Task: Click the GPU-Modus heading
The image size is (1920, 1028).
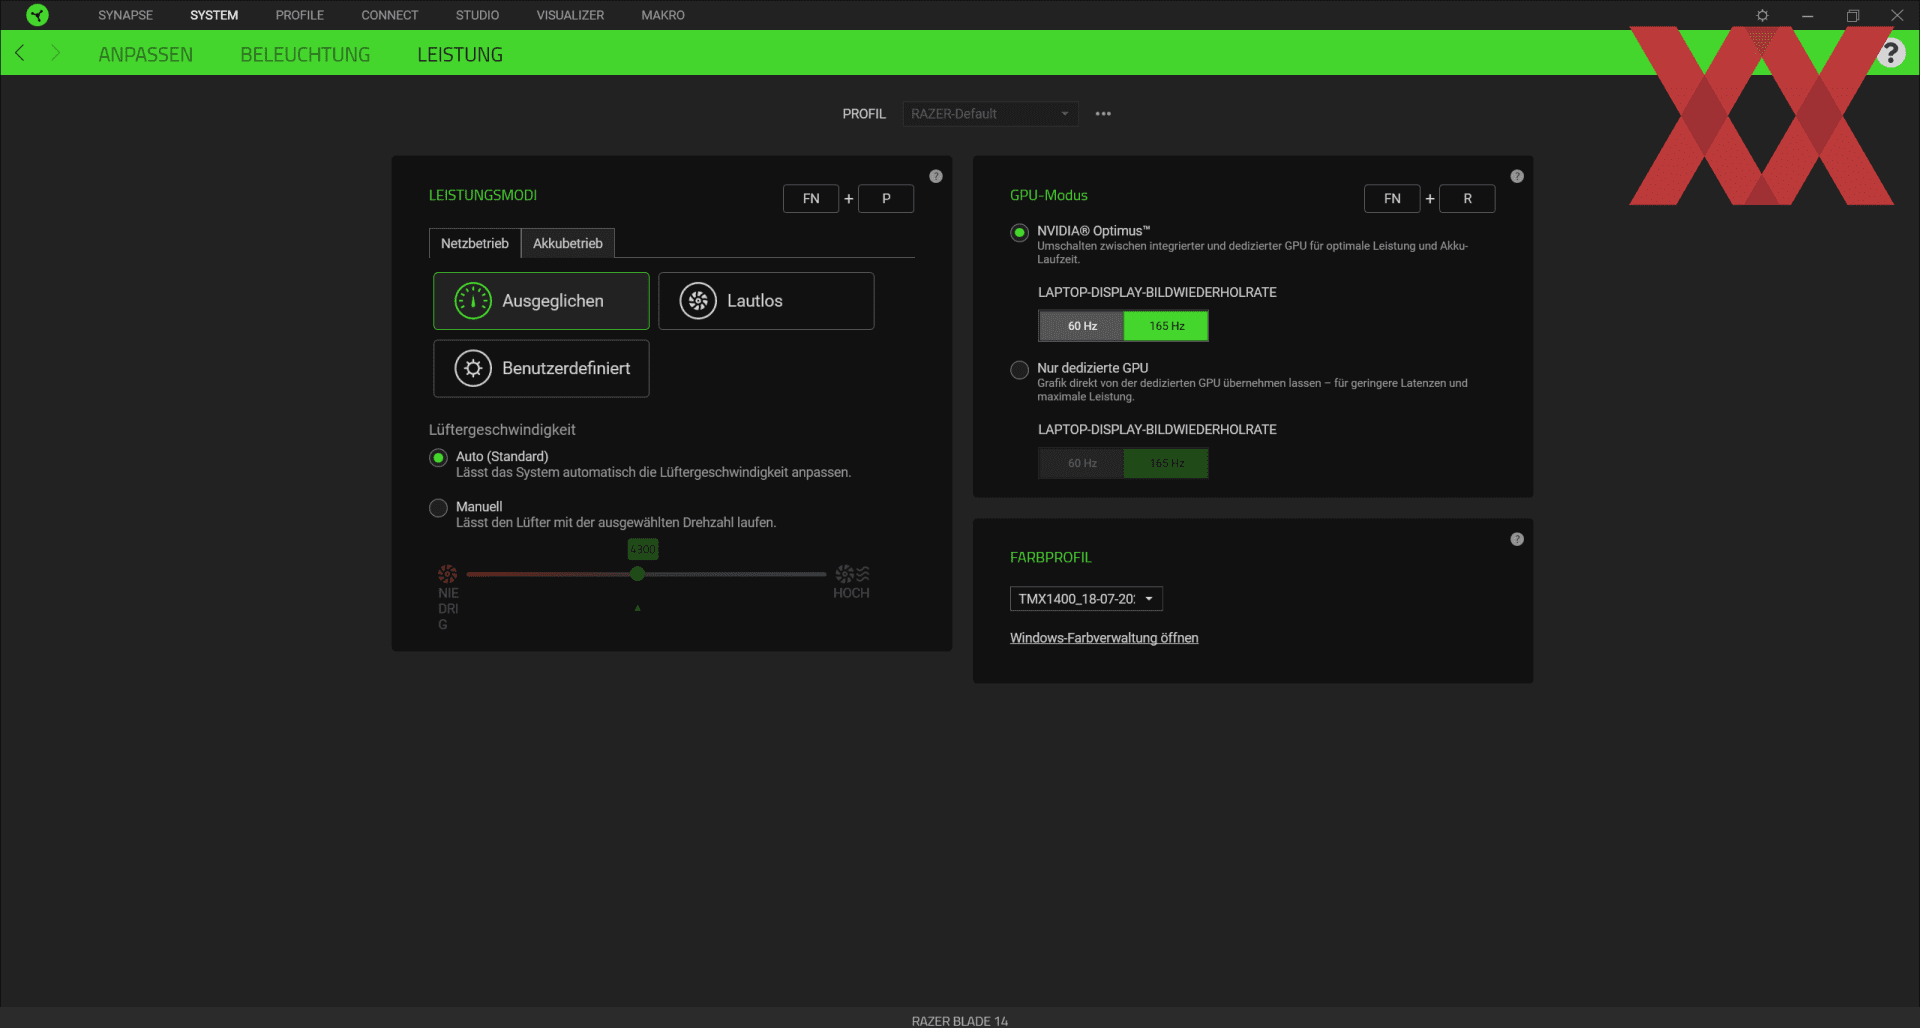Action: click(1049, 195)
